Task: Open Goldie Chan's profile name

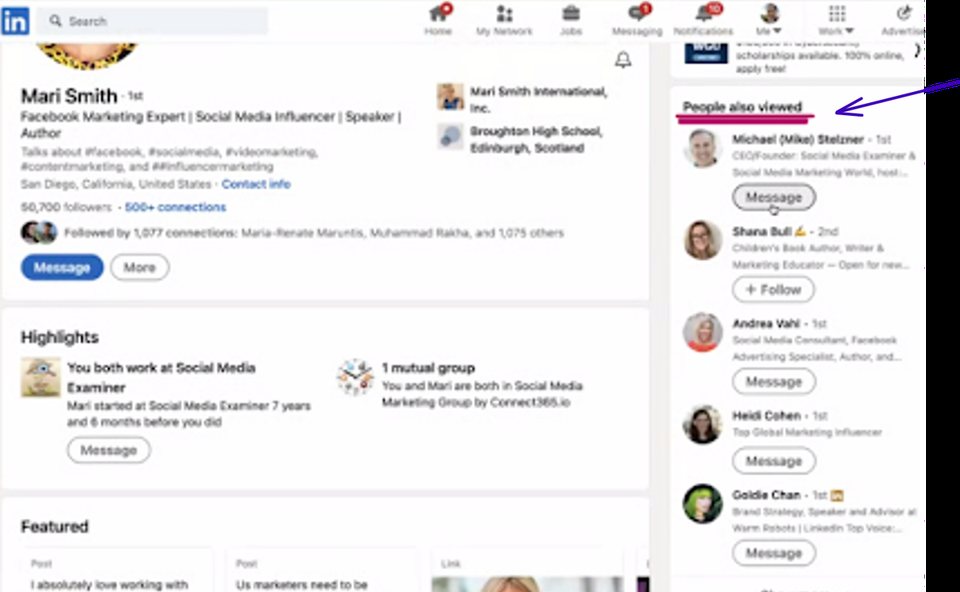Action: point(767,495)
